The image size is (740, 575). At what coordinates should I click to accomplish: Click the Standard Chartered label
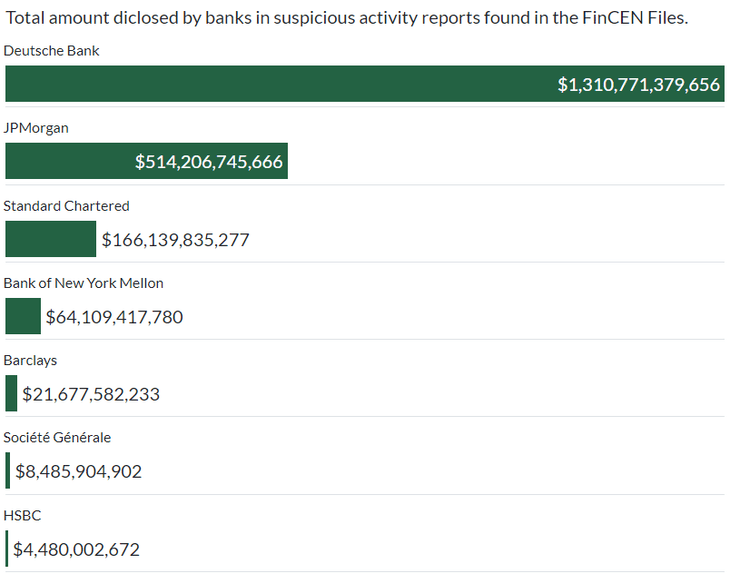tap(67, 205)
